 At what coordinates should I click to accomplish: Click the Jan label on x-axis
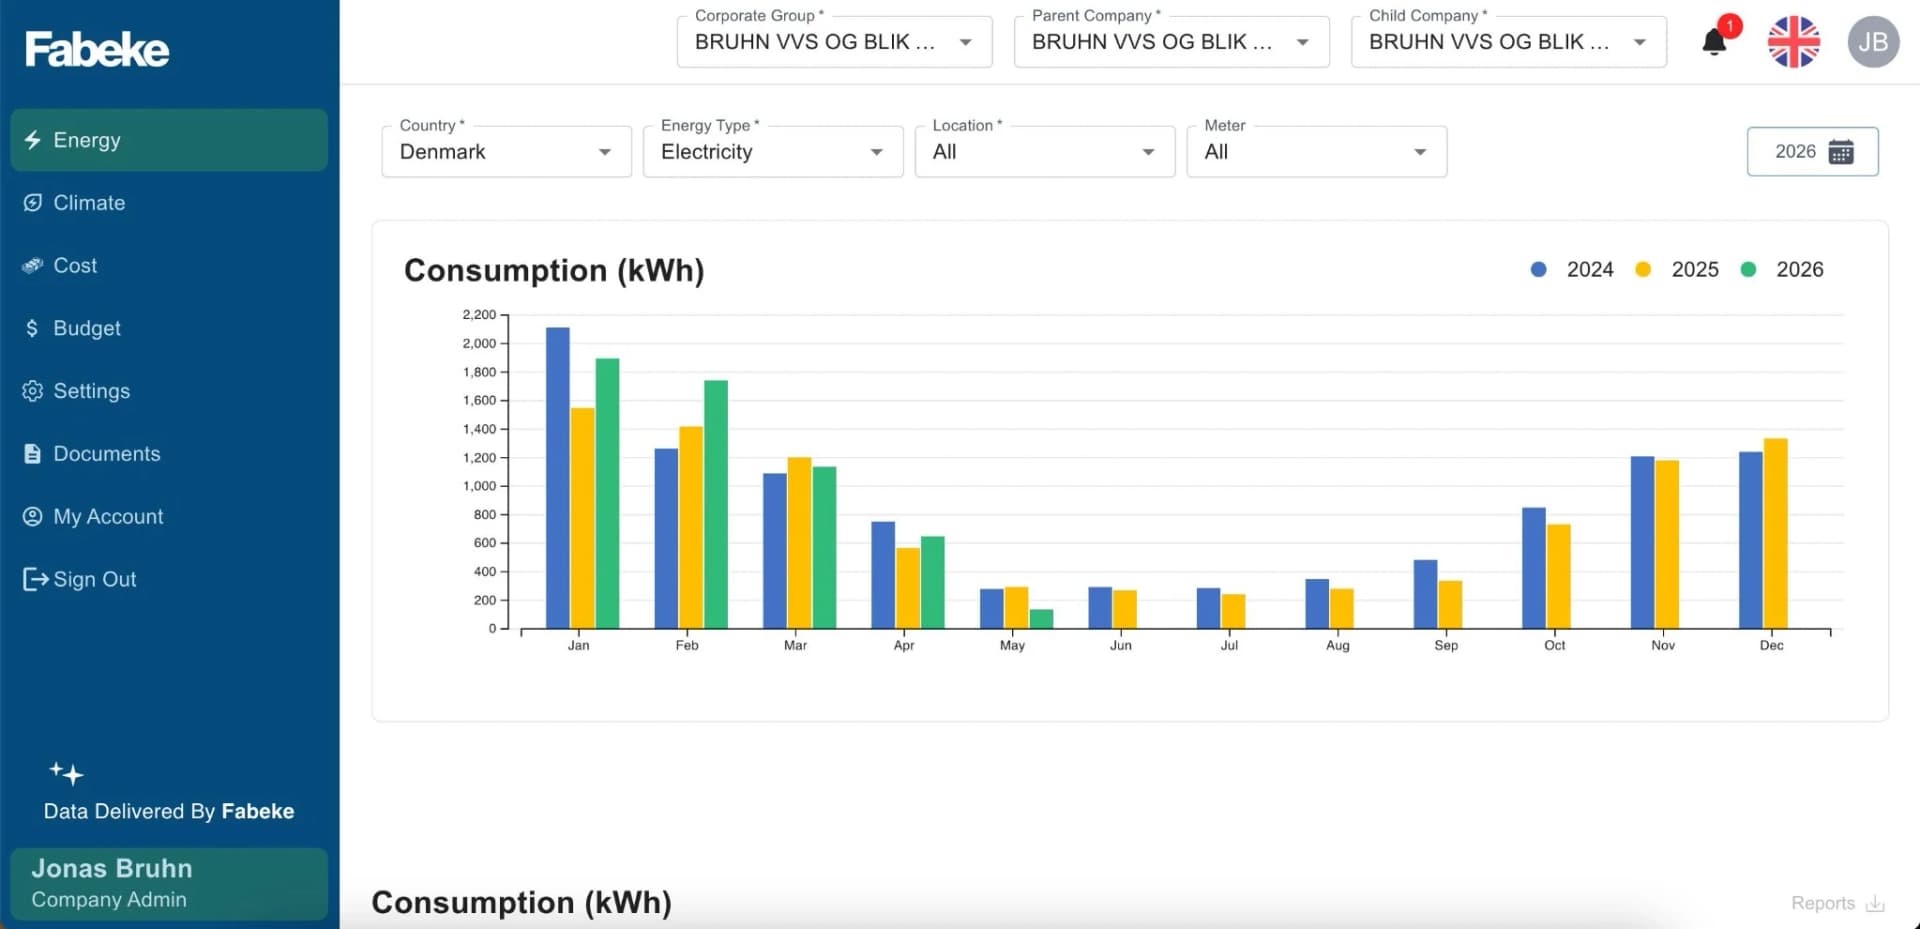click(x=579, y=646)
